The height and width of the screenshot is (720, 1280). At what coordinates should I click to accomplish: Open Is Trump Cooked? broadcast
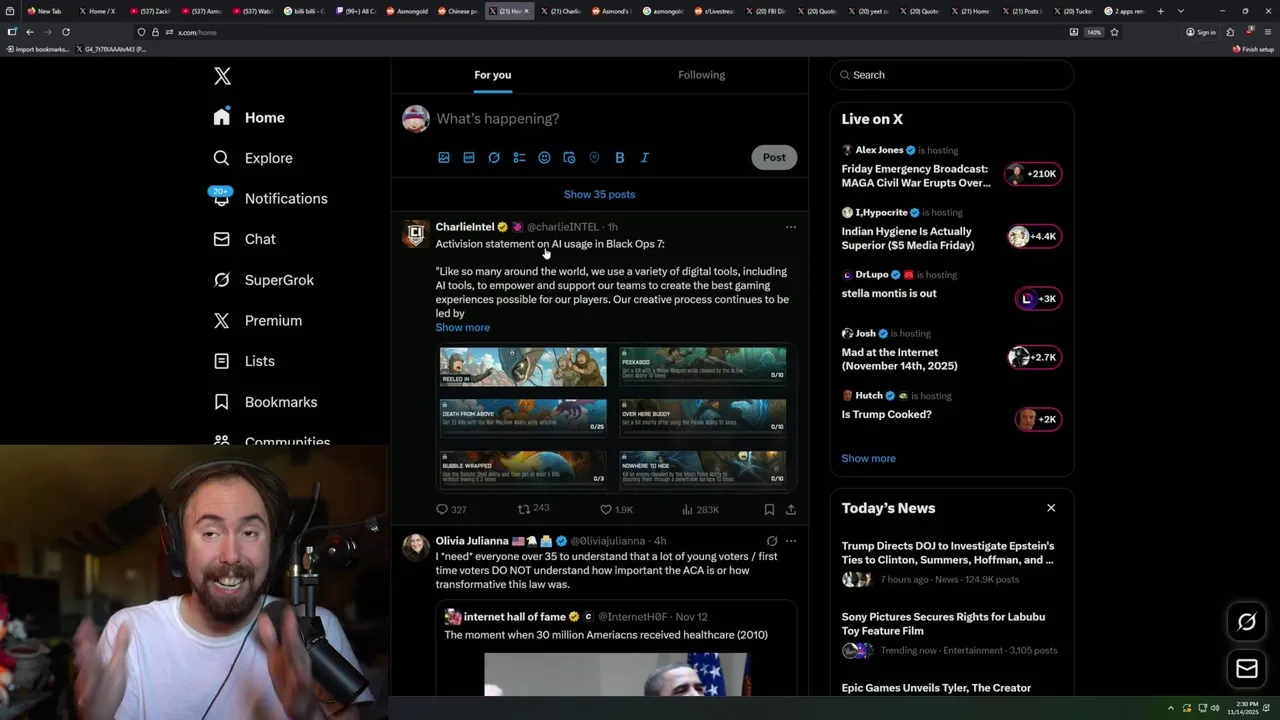pyautogui.click(x=951, y=407)
